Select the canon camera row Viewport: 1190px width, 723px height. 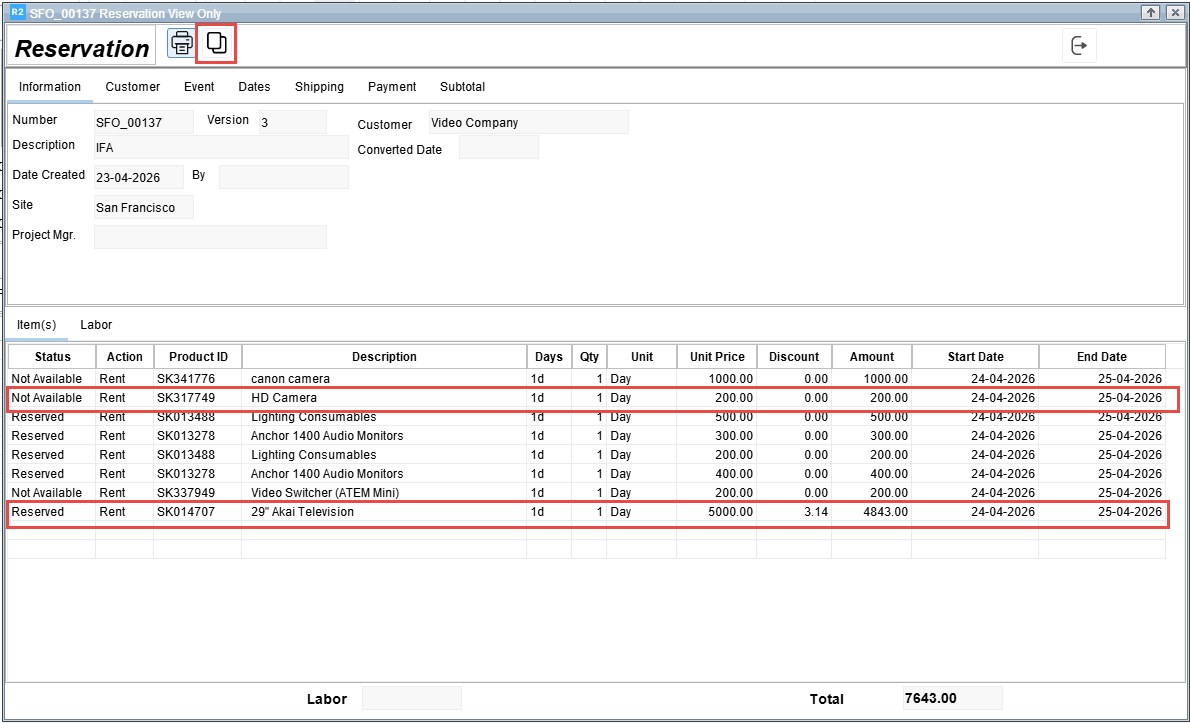point(290,379)
